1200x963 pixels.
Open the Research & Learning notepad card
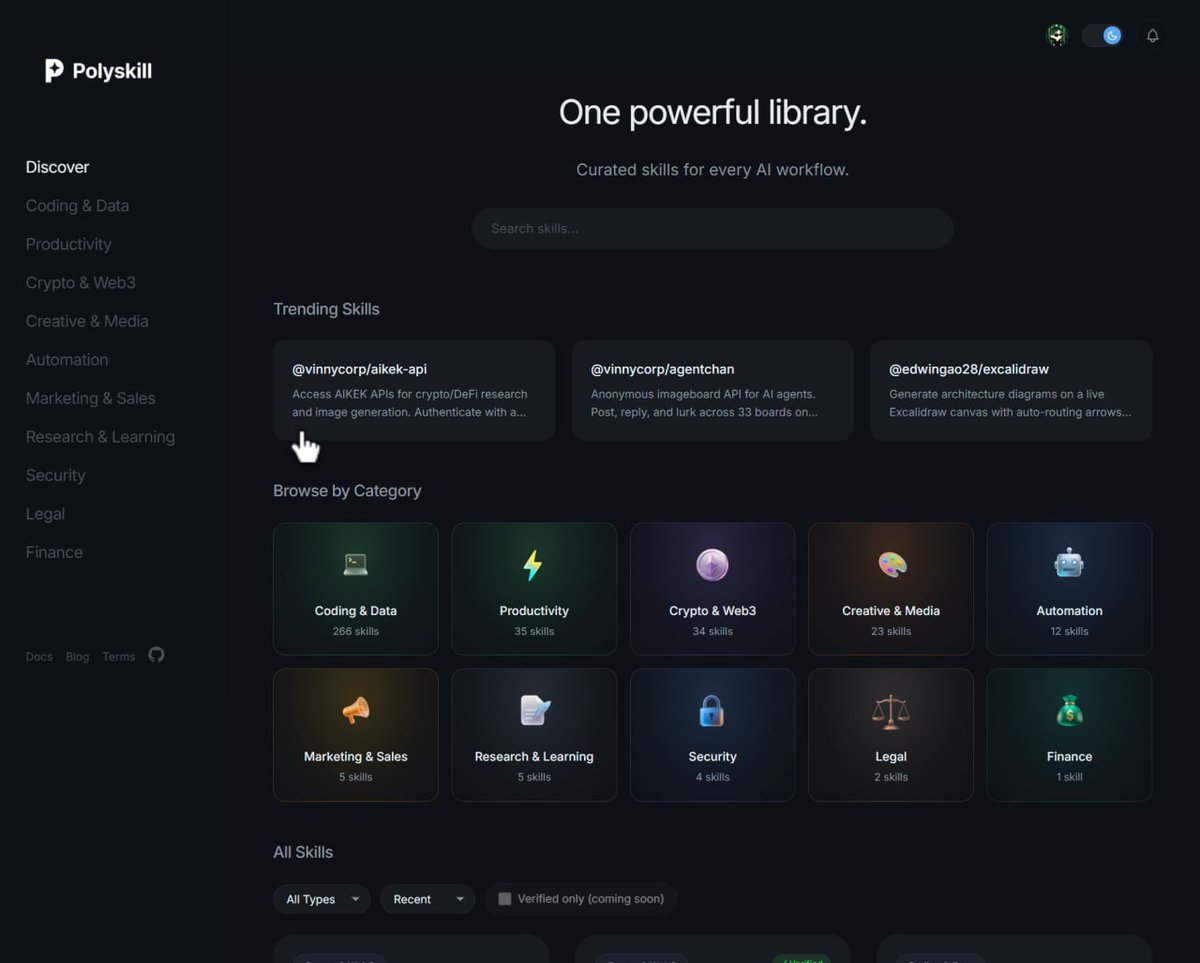tap(534, 735)
